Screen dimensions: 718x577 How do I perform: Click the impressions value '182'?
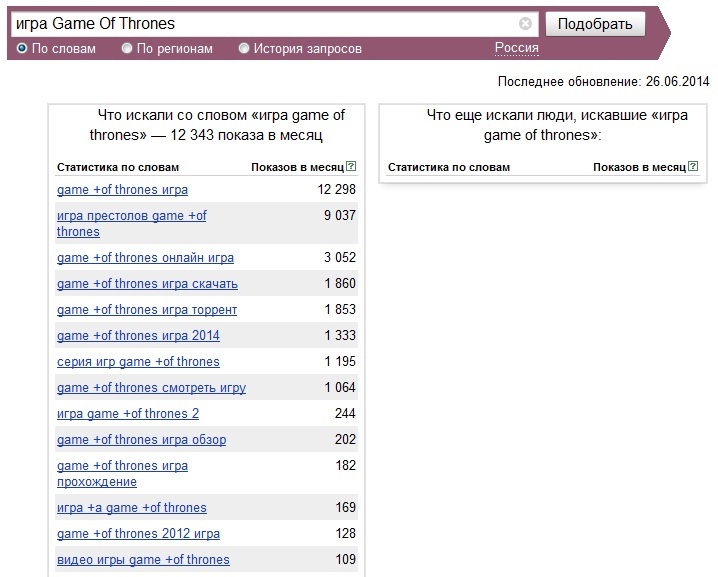[x=345, y=466]
